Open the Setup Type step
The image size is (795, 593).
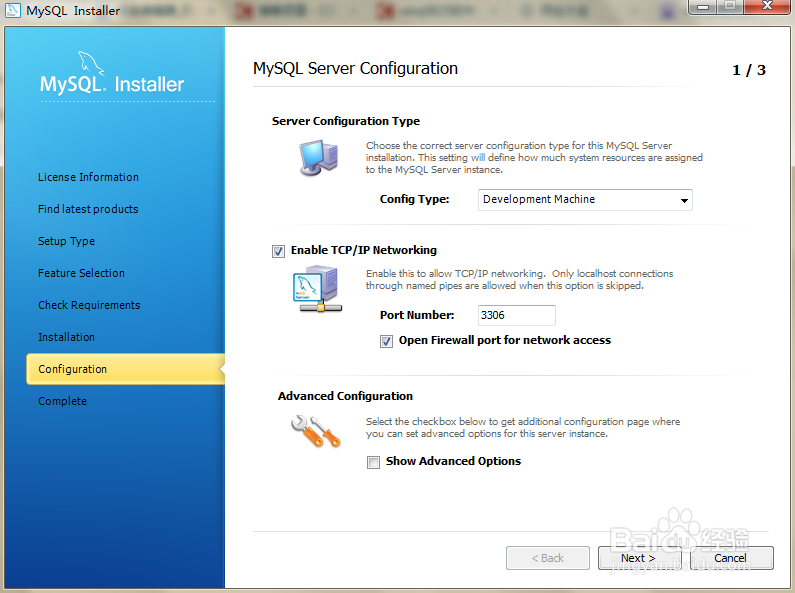point(66,241)
